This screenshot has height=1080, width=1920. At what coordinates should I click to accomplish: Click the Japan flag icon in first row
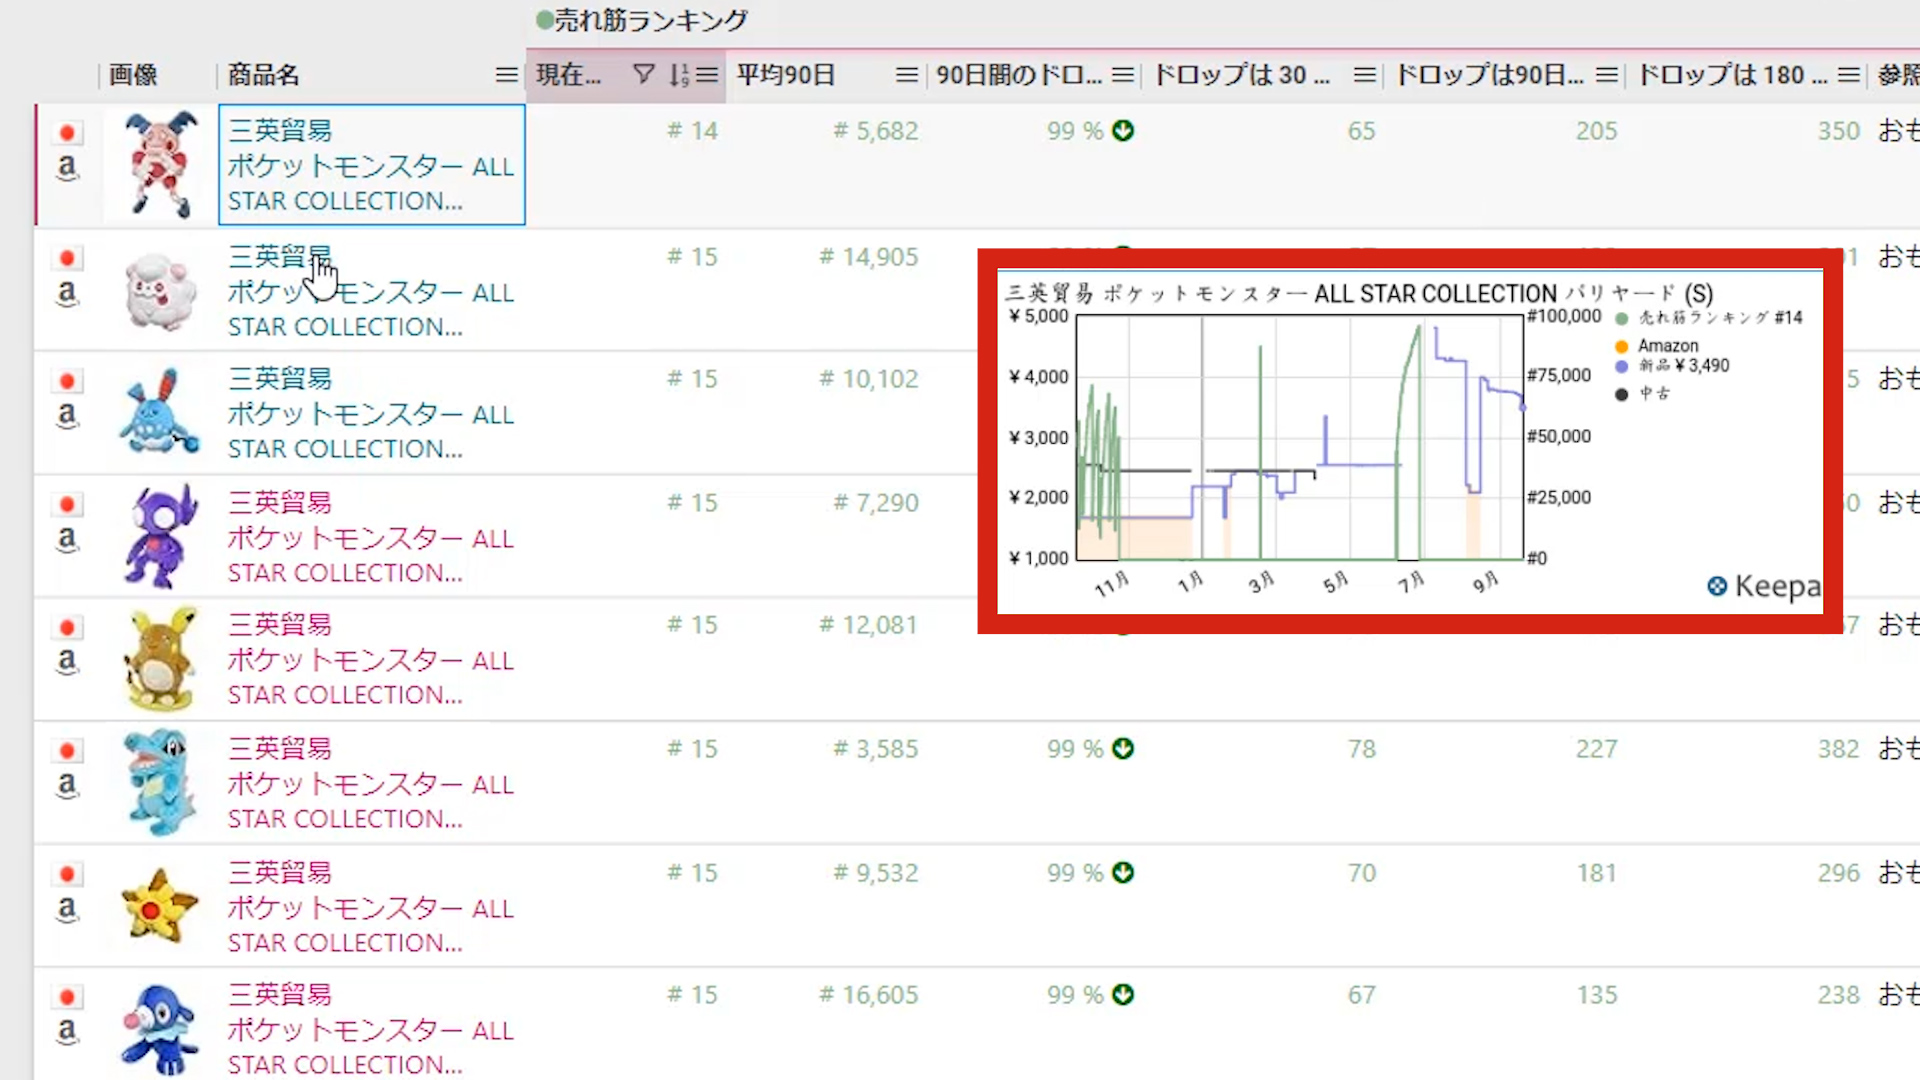pyautogui.click(x=67, y=132)
